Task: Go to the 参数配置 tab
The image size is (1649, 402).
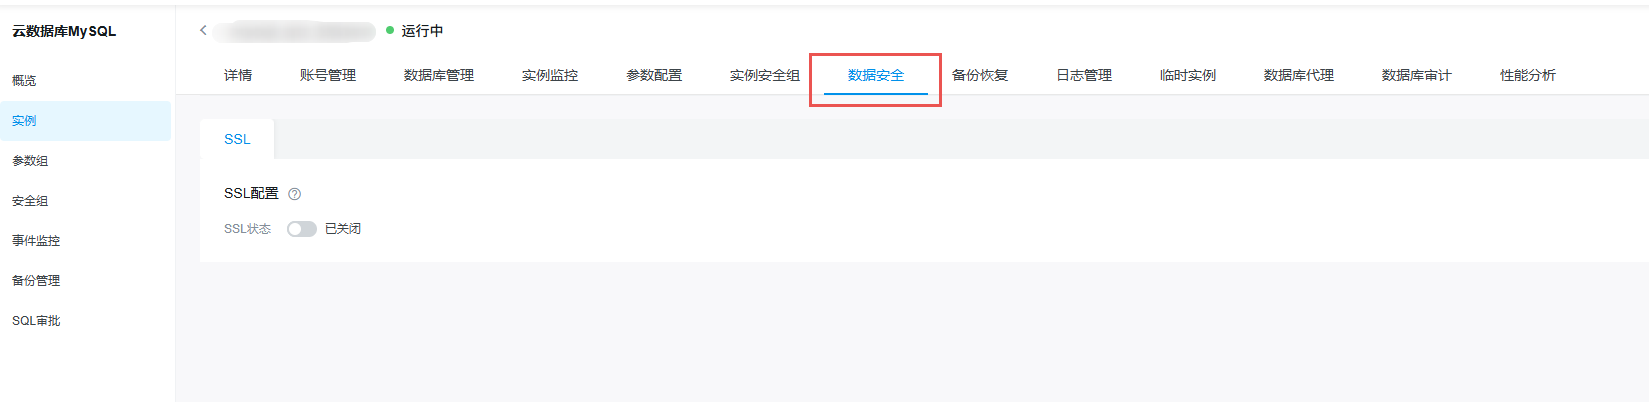Action: [x=654, y=75]
